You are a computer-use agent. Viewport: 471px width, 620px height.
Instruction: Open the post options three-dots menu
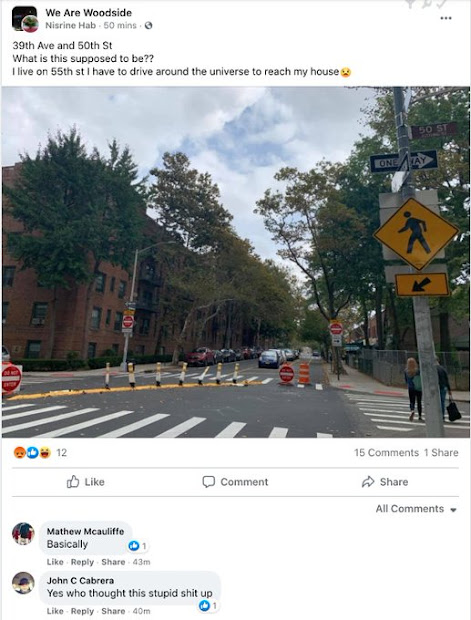click(446, 18)
